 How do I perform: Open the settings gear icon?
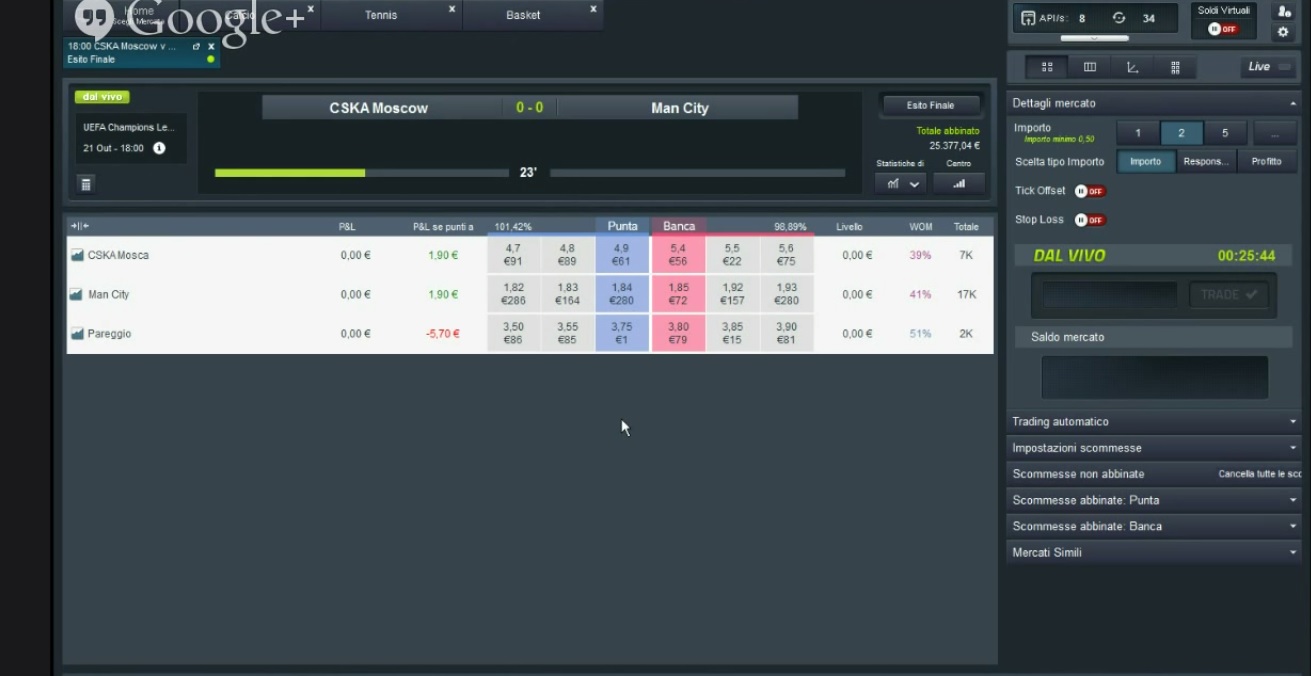tap(1283, 32)
